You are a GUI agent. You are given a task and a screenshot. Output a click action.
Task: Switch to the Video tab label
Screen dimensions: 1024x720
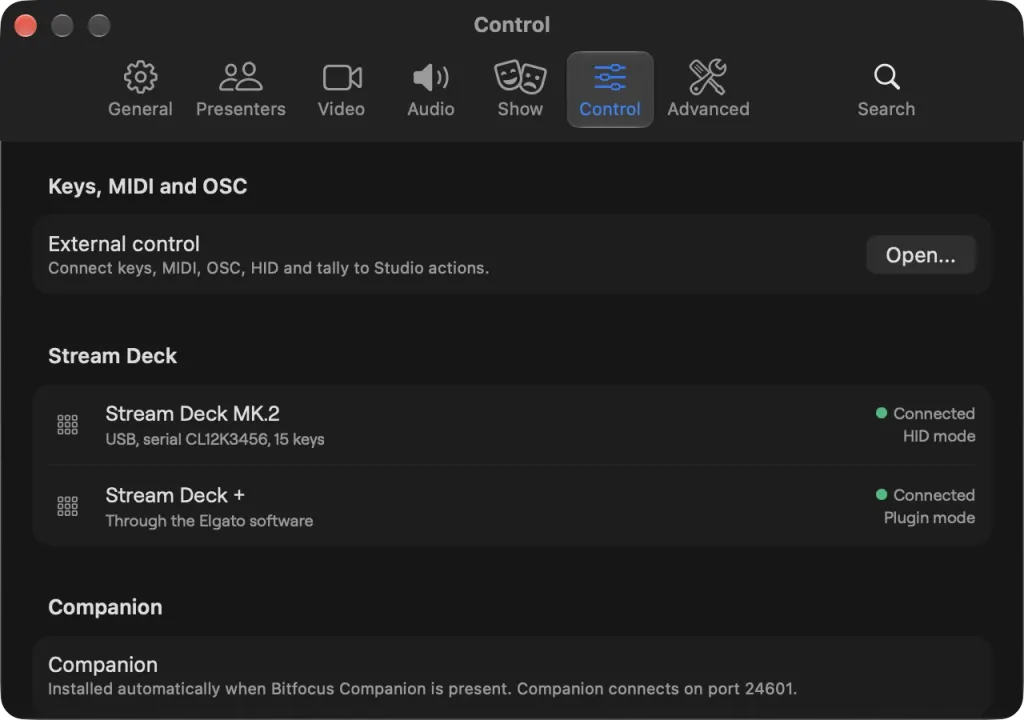click(x=341, y=109)
